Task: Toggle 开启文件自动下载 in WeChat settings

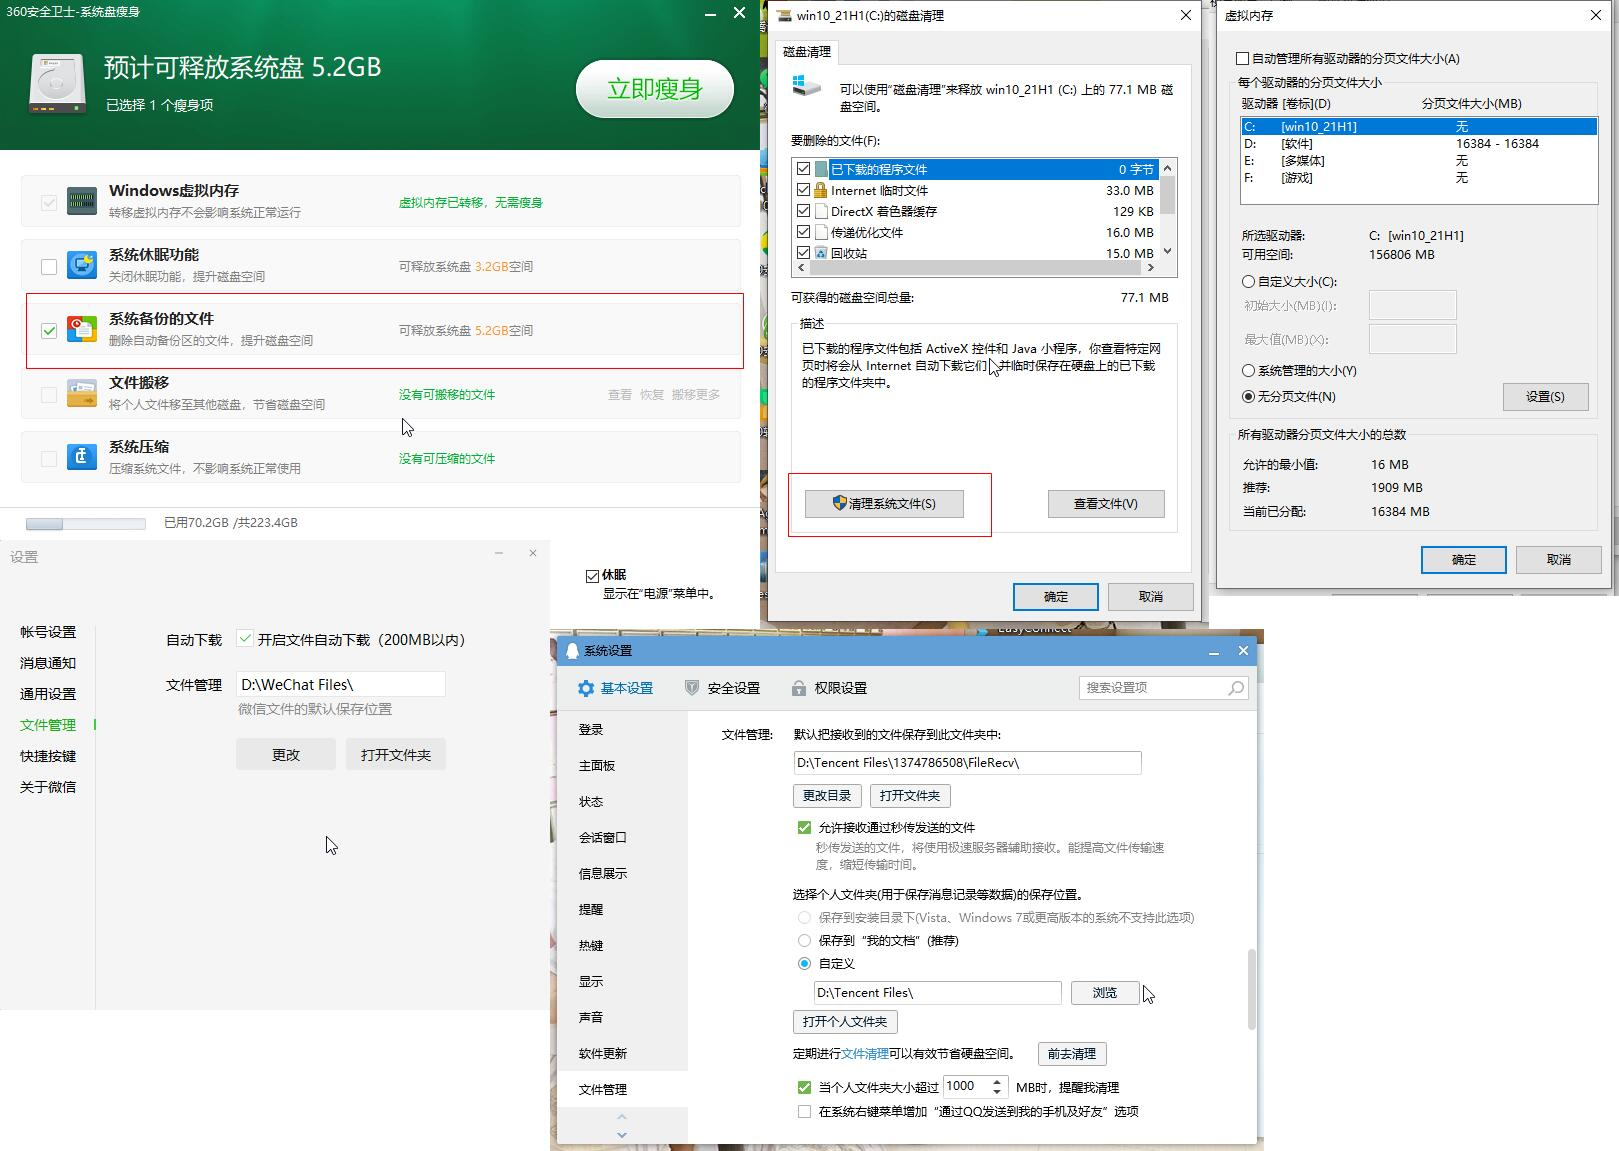Action: [245, 638]
